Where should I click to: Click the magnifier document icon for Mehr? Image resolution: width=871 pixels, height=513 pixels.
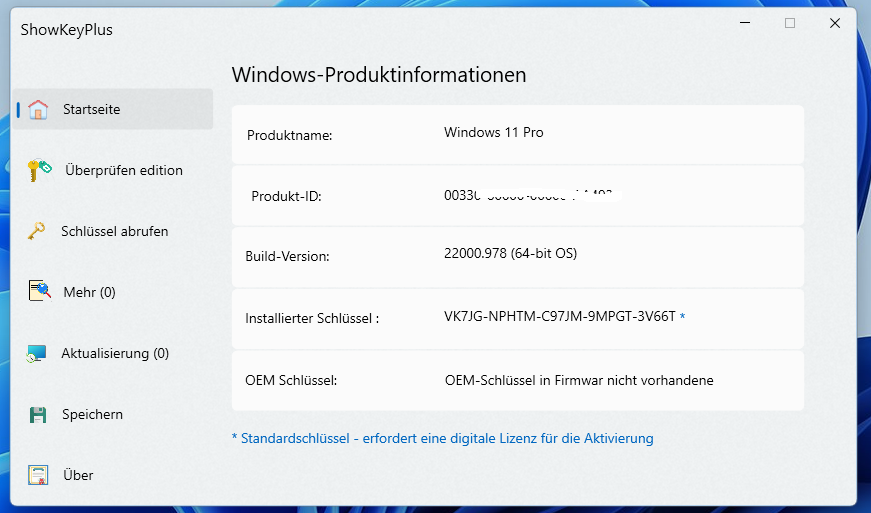pos(39,291)
